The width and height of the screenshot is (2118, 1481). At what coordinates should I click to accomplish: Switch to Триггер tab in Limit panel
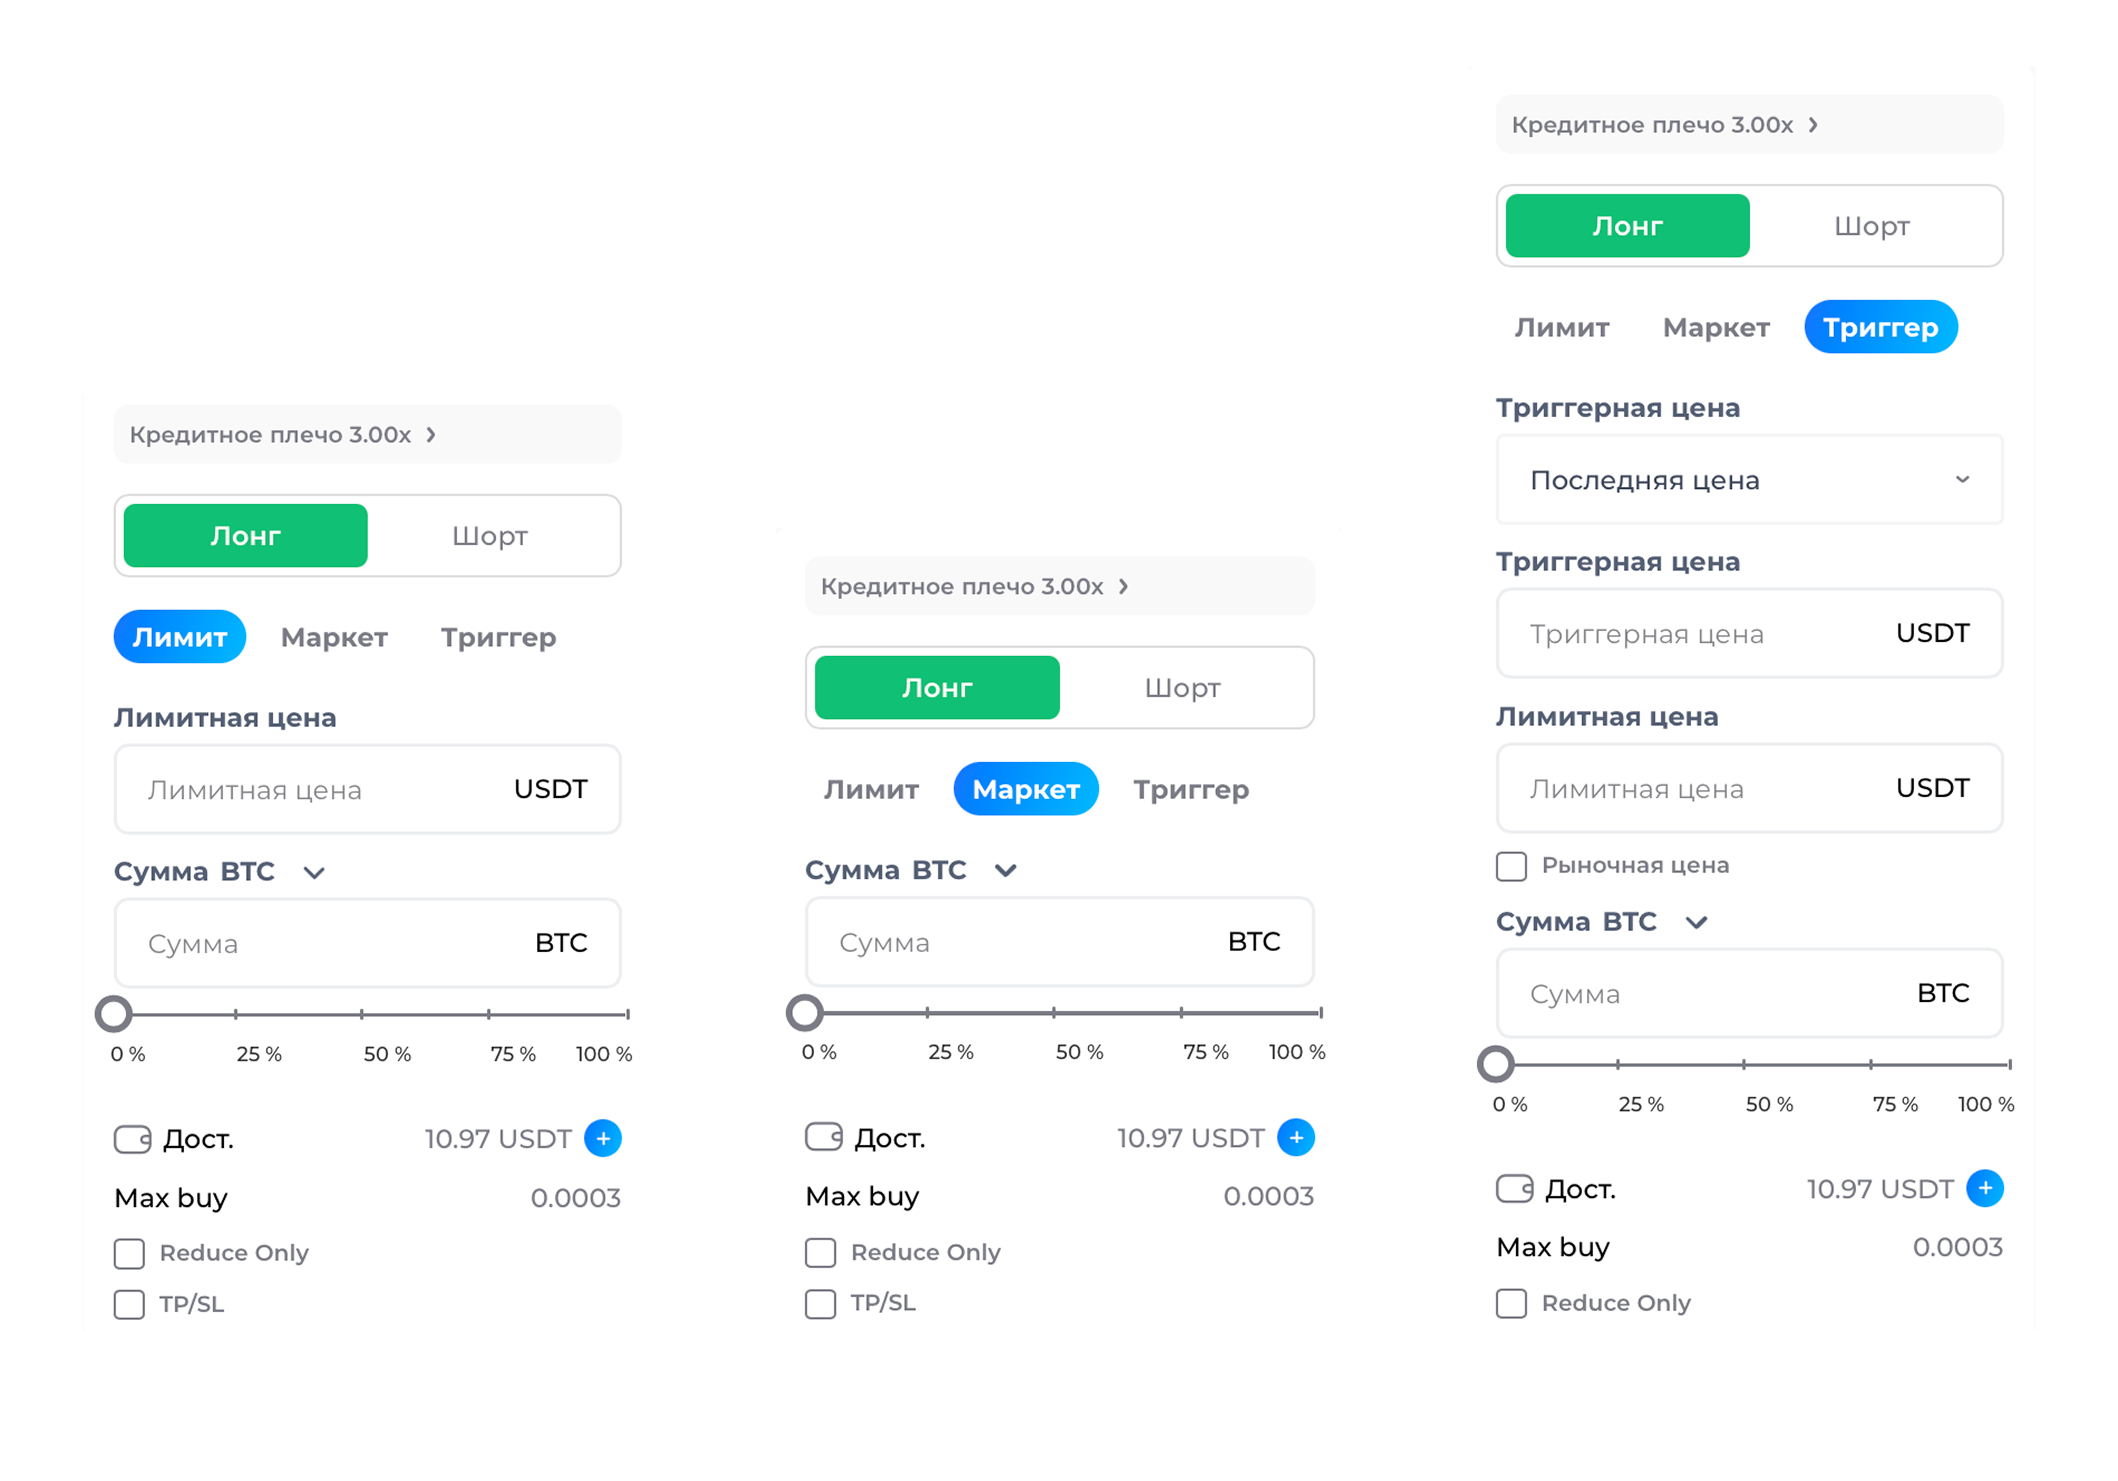(498, 637)
